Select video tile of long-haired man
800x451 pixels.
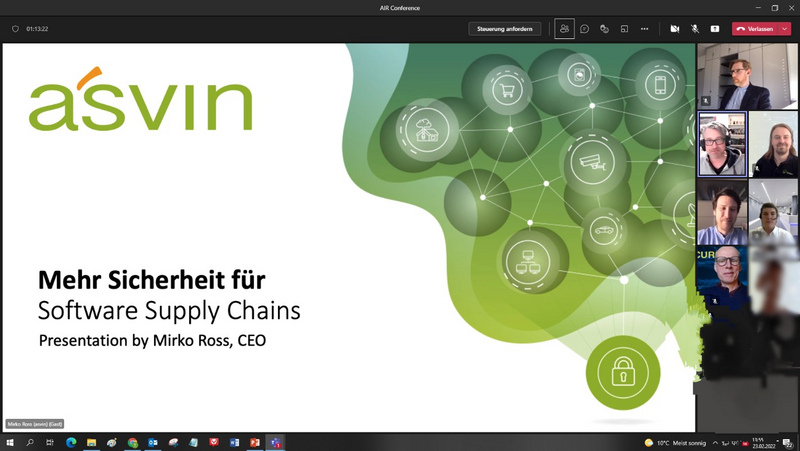click(x=773, y=144)
